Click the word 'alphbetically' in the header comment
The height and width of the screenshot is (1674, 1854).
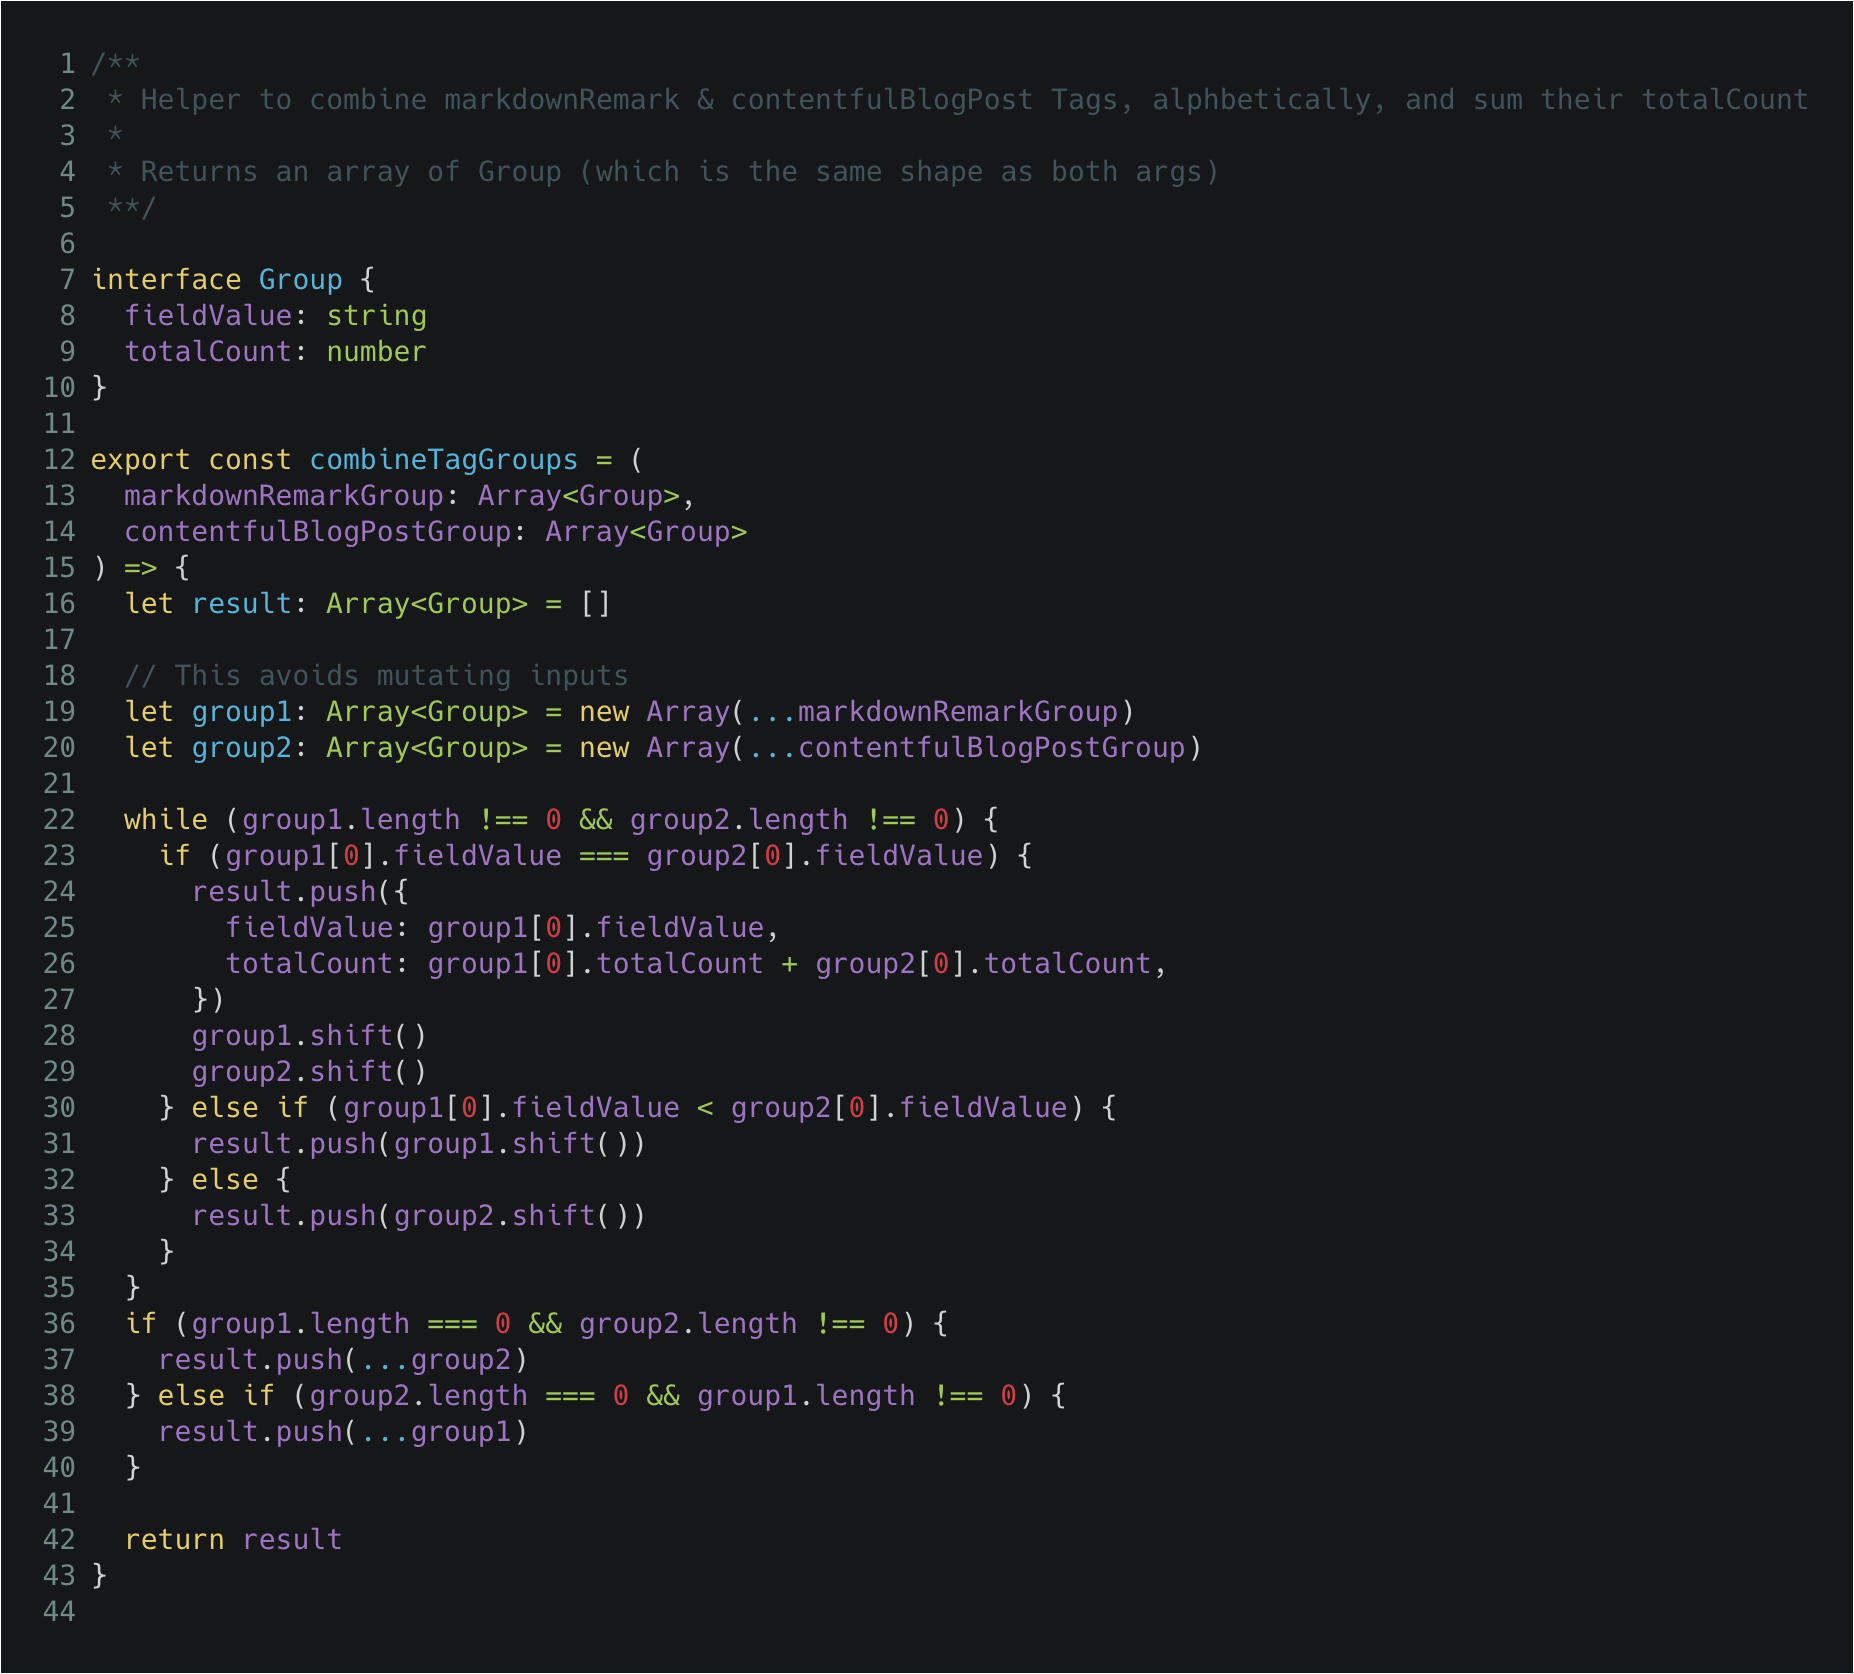(1261, 100)
